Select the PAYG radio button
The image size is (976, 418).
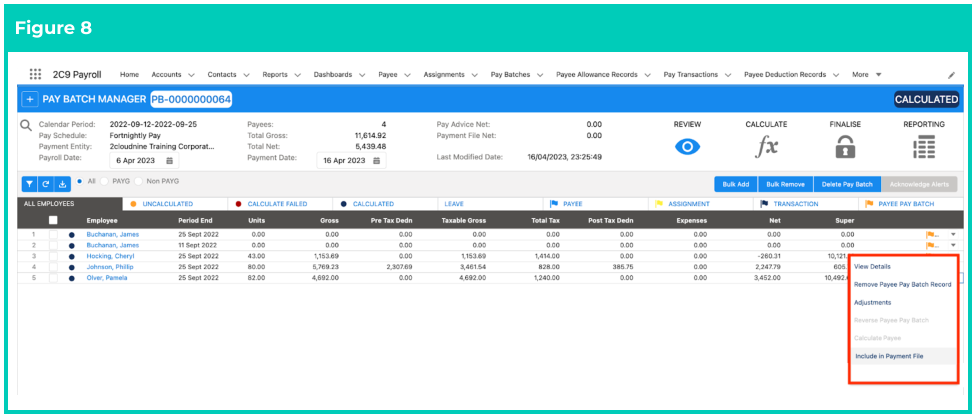pyautogui.click(x=103, y=181)
